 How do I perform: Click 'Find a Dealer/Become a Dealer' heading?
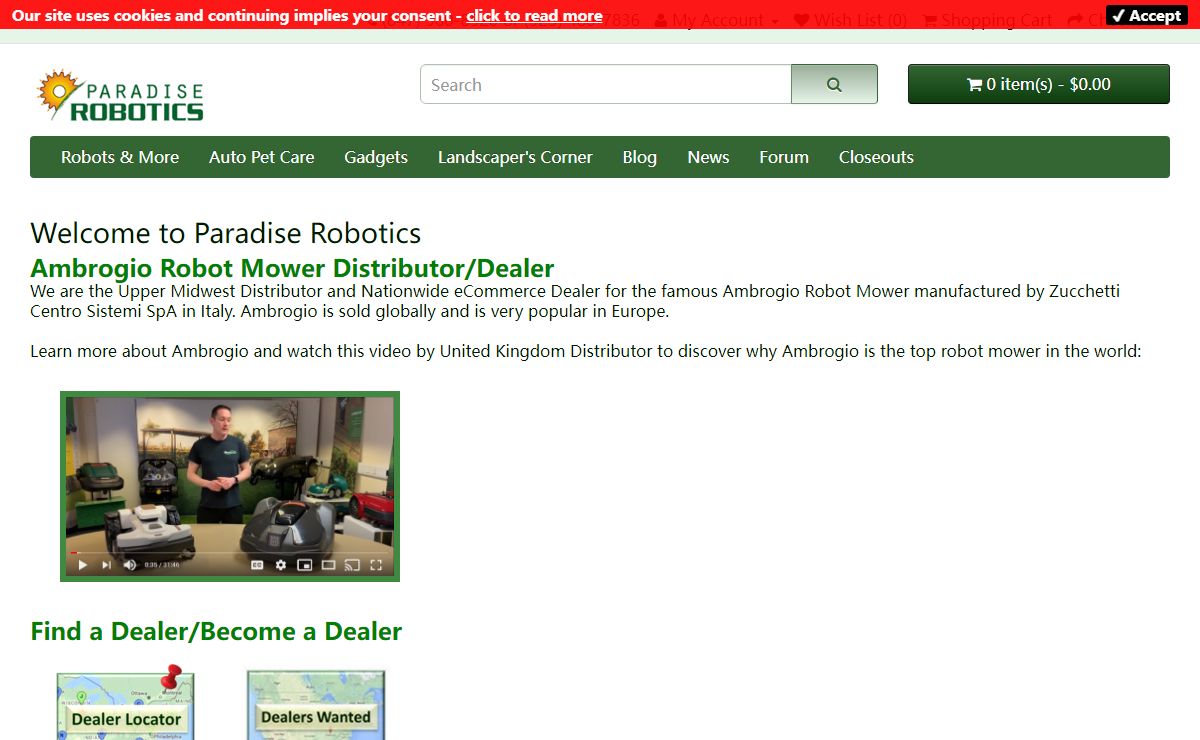pos(216,631)
